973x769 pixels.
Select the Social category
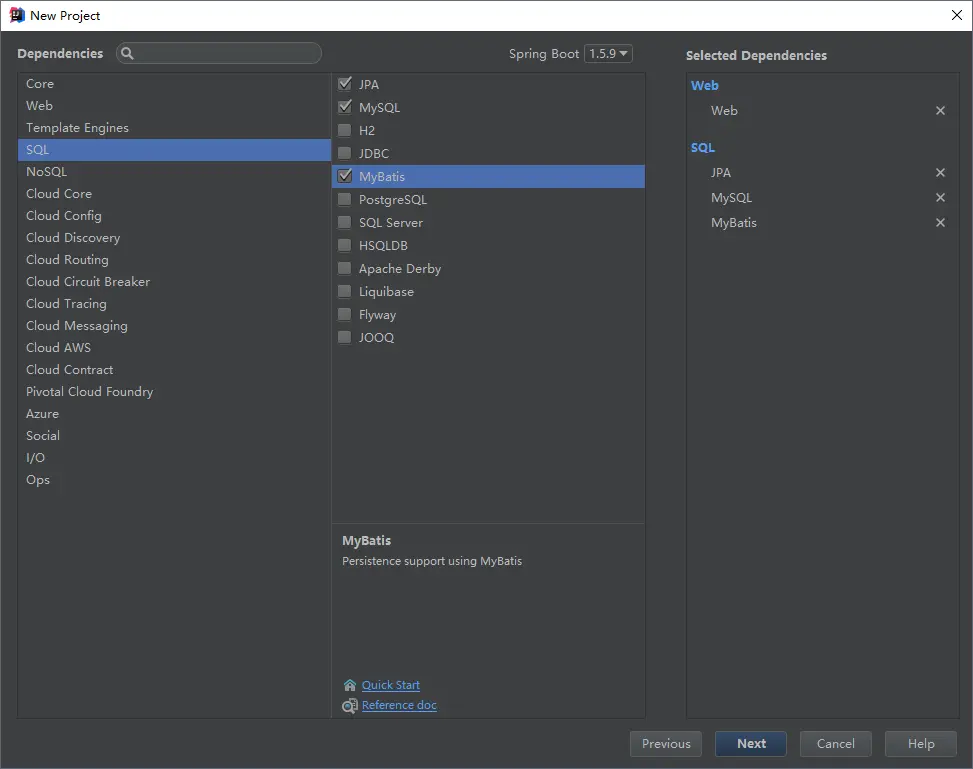174,436
